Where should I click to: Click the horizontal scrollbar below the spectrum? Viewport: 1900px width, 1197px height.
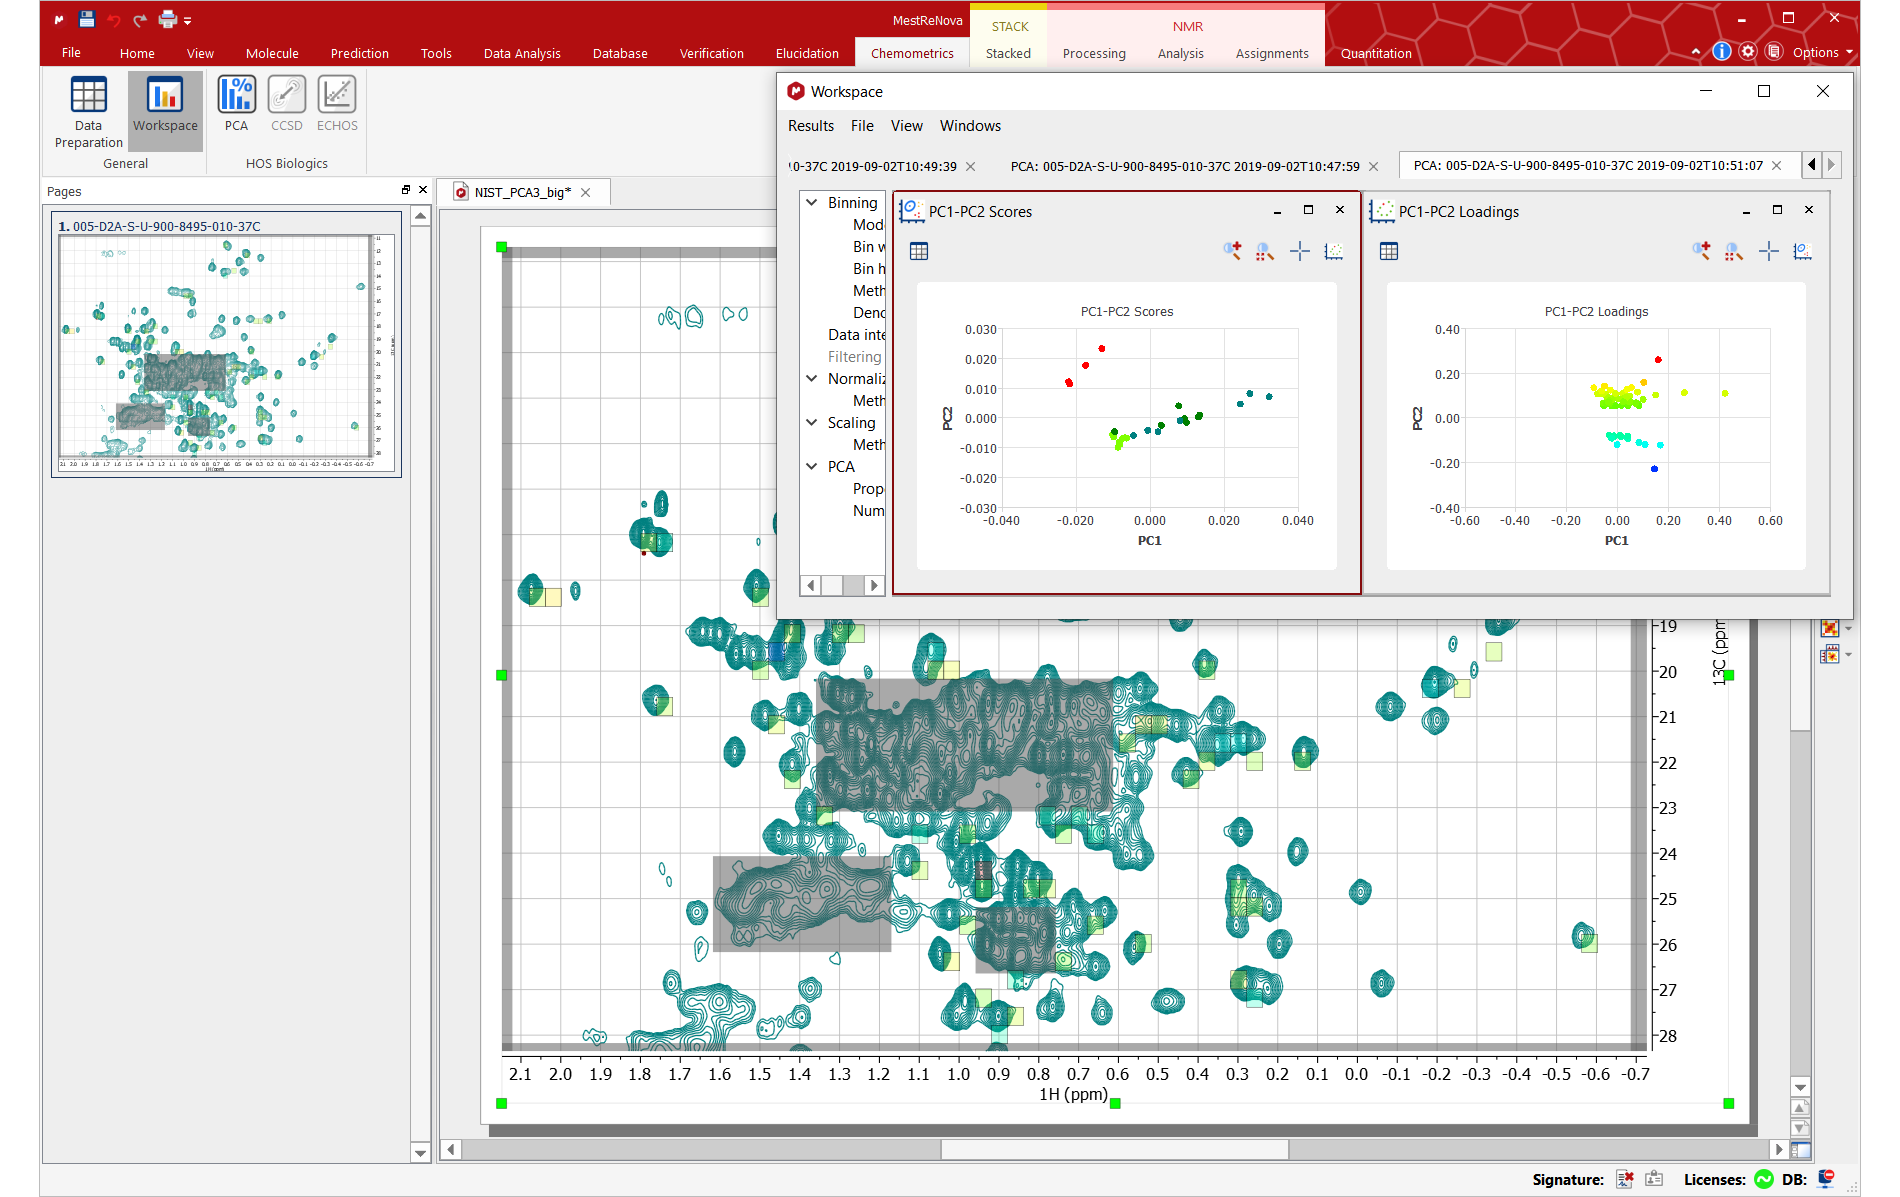click(x=1113, y=1150)
